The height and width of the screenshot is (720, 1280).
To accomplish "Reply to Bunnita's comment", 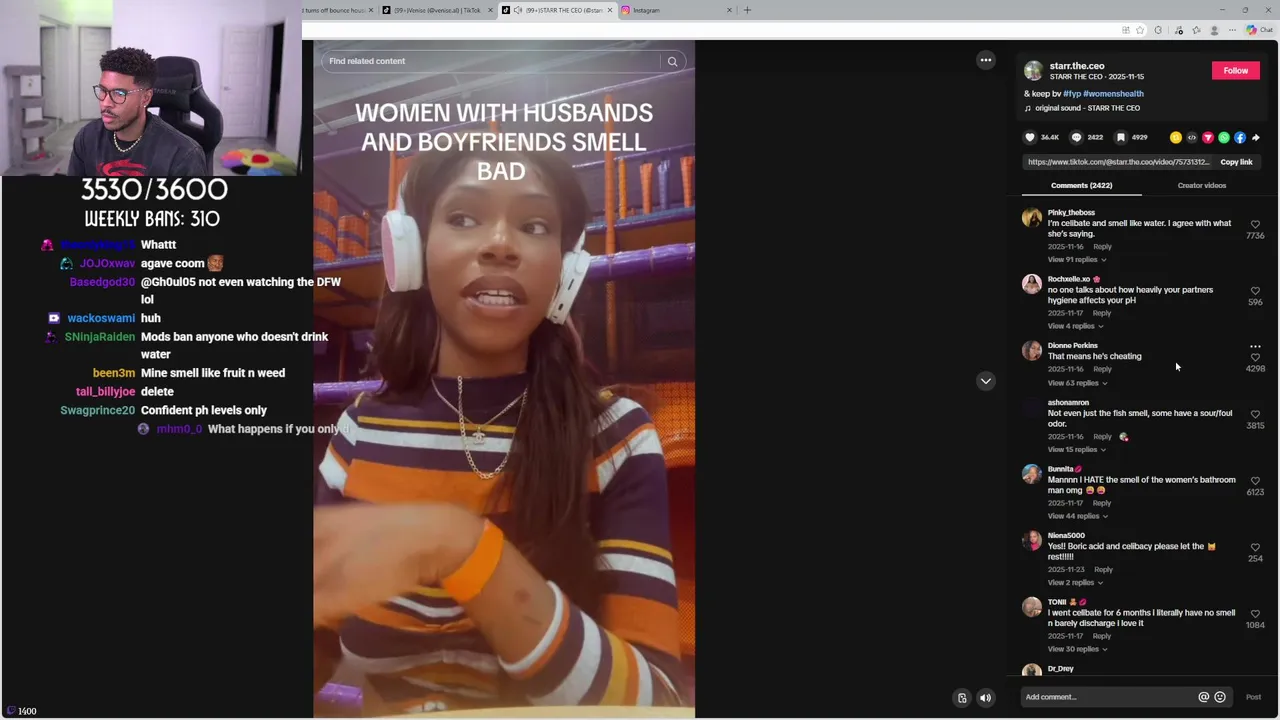I will pos(1102,503).
